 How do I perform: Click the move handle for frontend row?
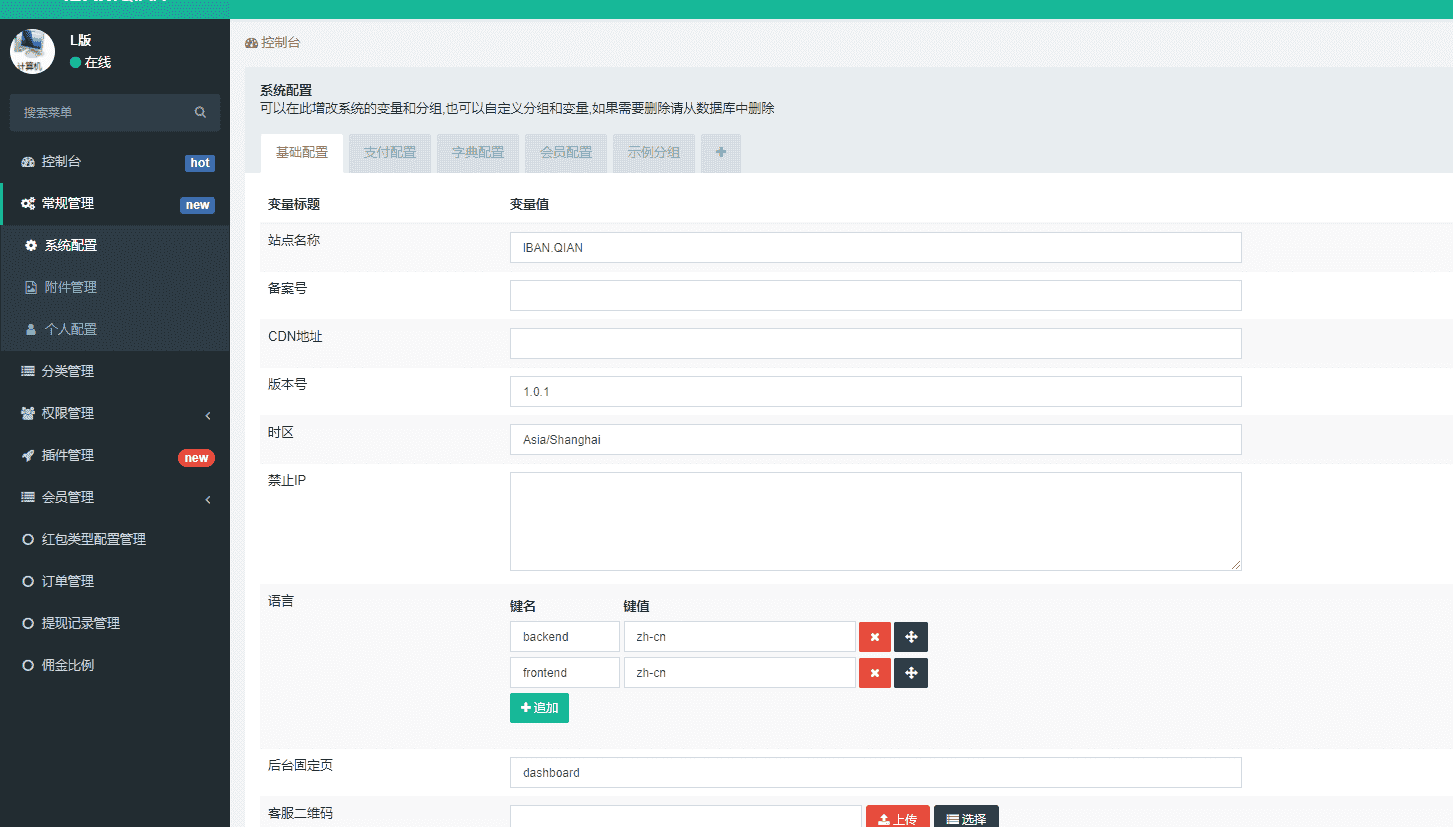tap(911, 673)
